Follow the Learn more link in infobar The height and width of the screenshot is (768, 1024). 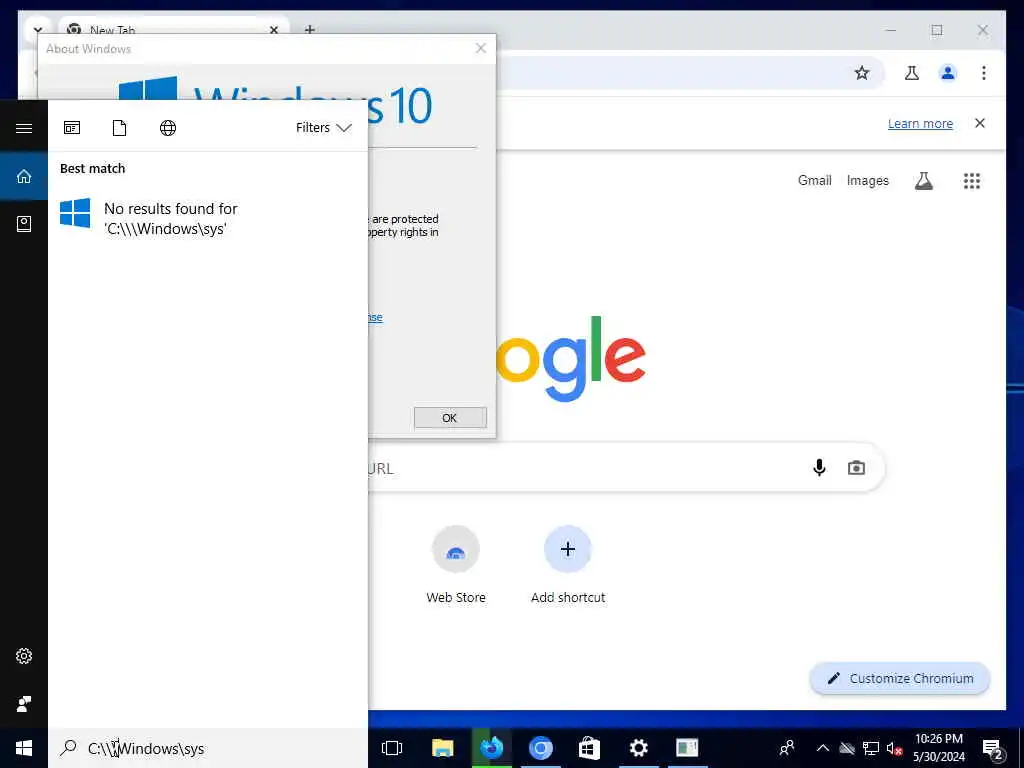(x=920, y=123)
